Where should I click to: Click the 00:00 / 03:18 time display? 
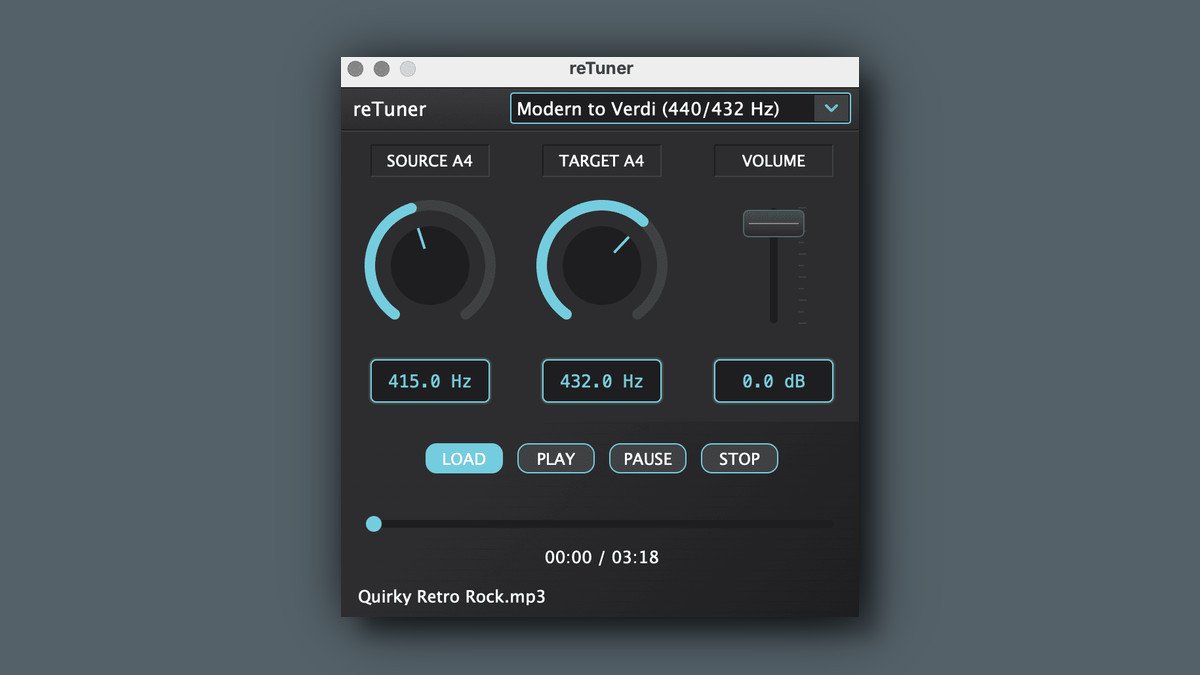coord(602,557)
